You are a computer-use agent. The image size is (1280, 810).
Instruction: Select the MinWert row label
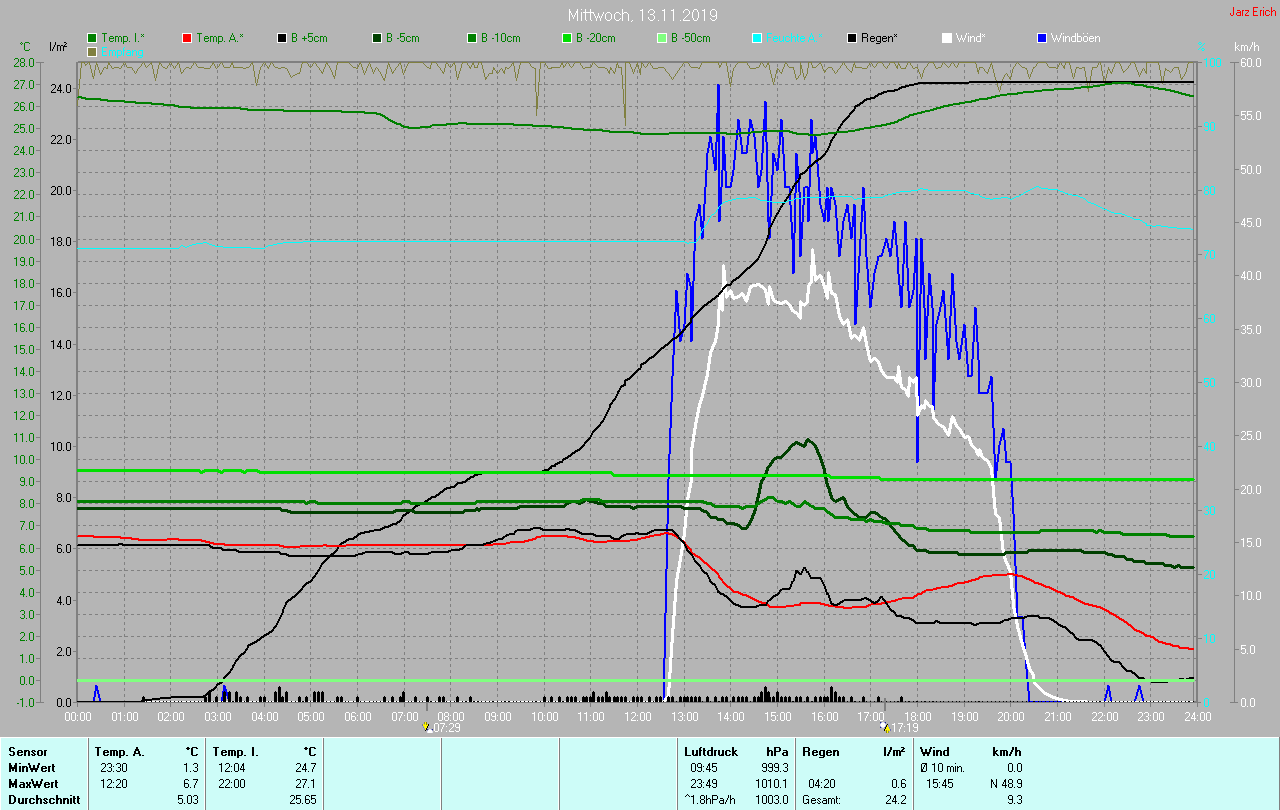click(x=32, y=767)
